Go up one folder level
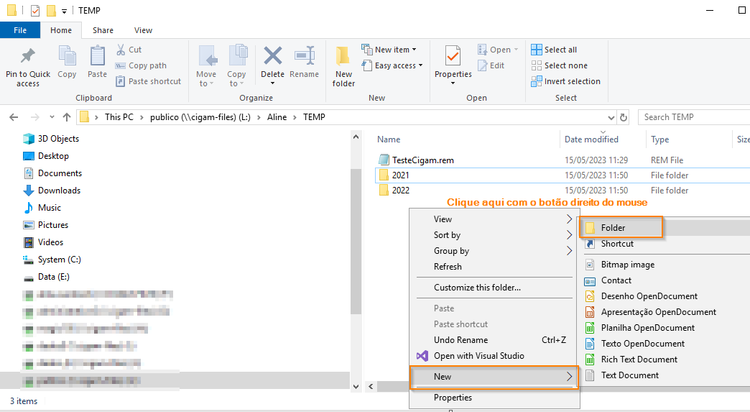The width and height of the screenshot is (750, 412). (66, 117)
